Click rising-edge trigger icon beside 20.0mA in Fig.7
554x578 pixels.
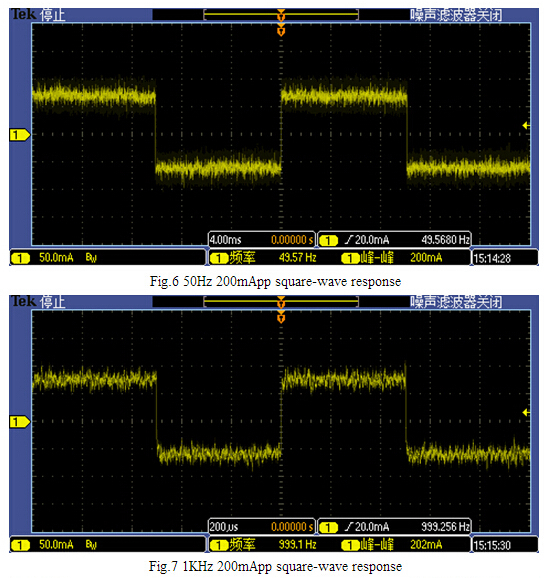pyautogui.click(x=349, y=527)
